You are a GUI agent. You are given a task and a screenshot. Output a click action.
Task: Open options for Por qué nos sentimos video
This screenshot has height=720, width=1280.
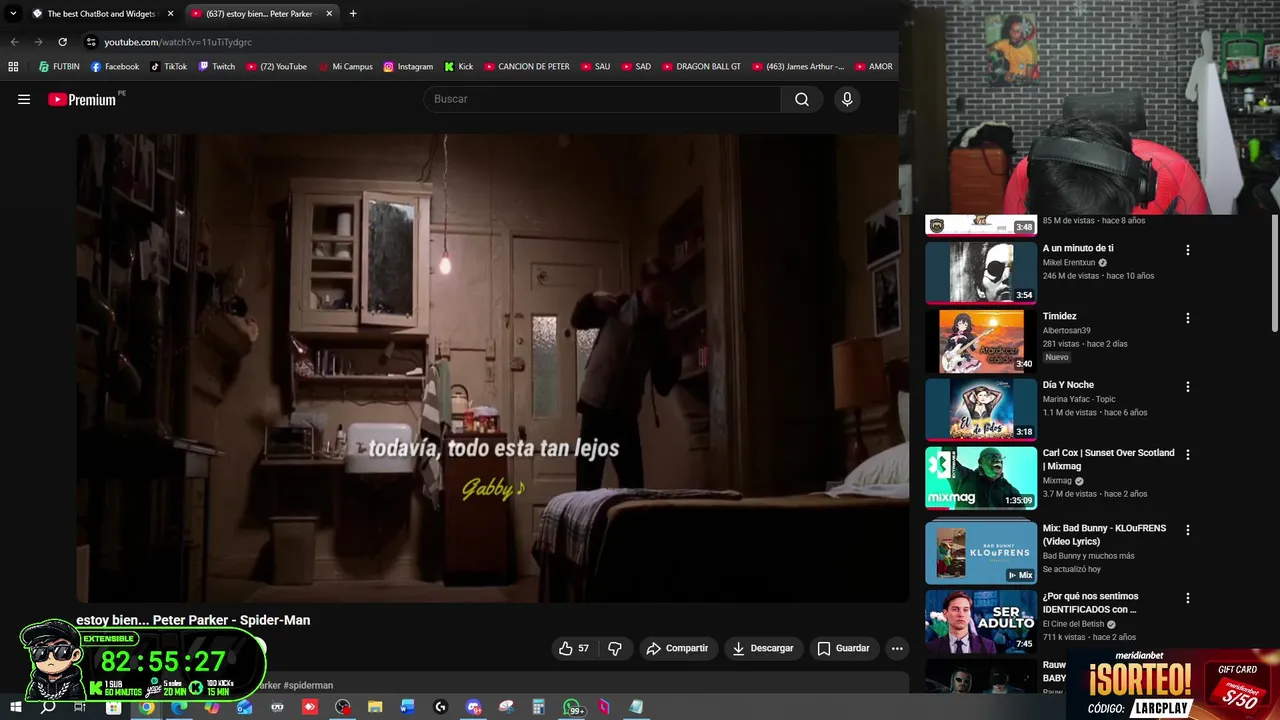(x=1188, y=598)
